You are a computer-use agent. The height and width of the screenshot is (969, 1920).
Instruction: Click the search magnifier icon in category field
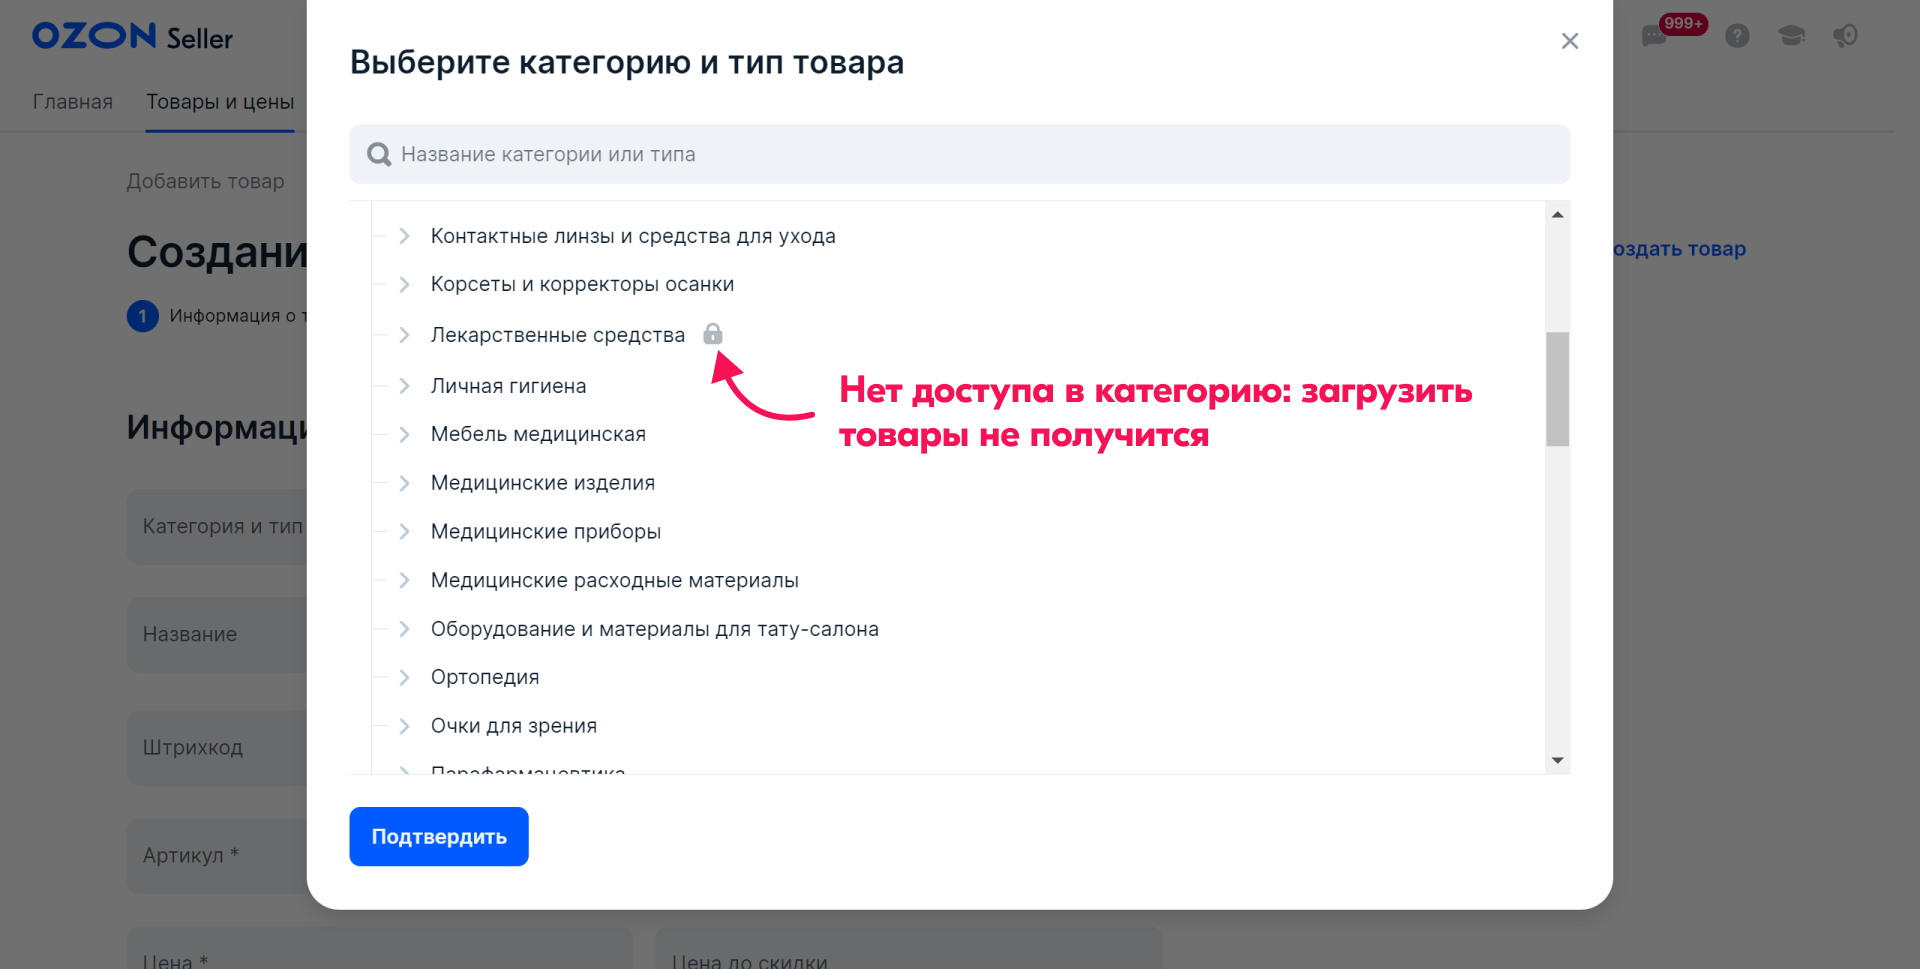coord(379,154)
